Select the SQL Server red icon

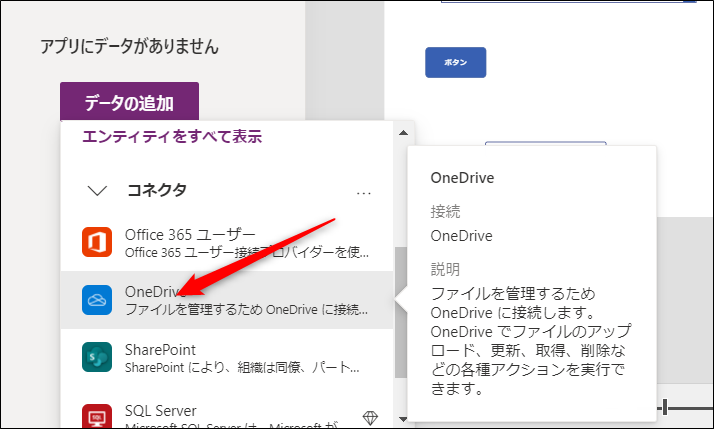click(97, 416)
